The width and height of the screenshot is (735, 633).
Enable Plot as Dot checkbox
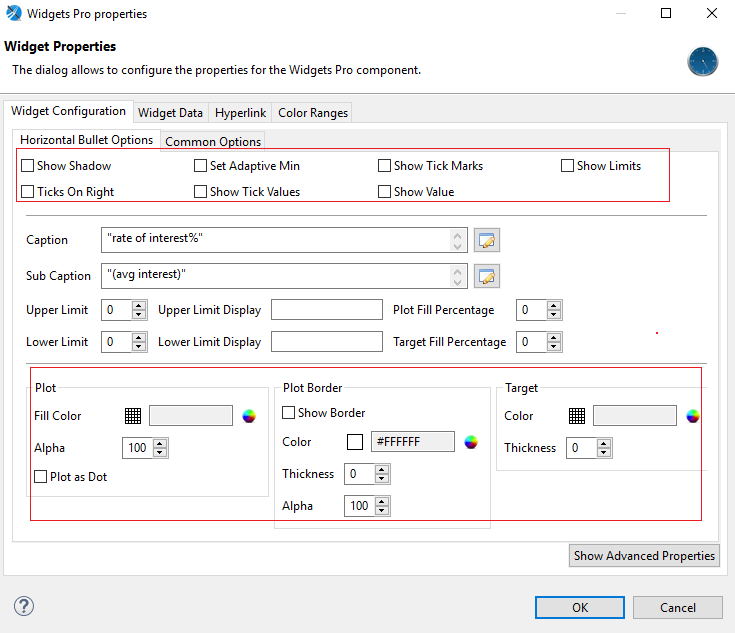(41, 476)
